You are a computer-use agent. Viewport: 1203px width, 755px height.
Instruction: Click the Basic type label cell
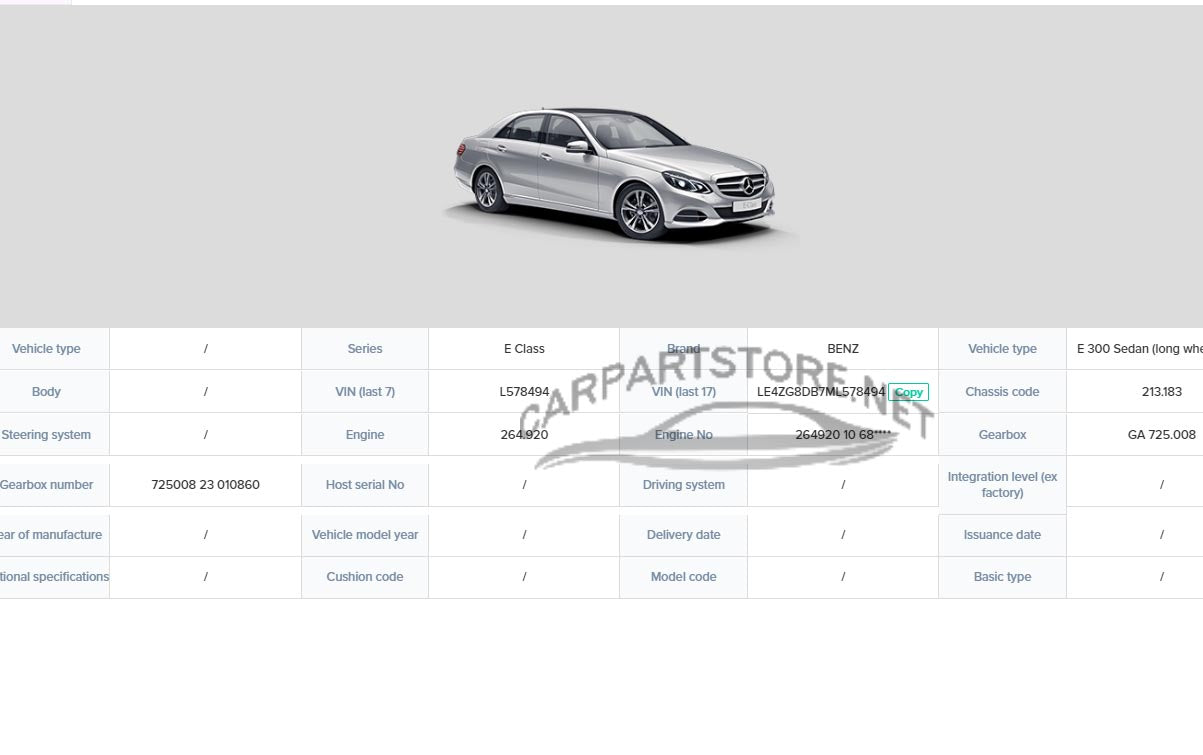pos(1002,577)
